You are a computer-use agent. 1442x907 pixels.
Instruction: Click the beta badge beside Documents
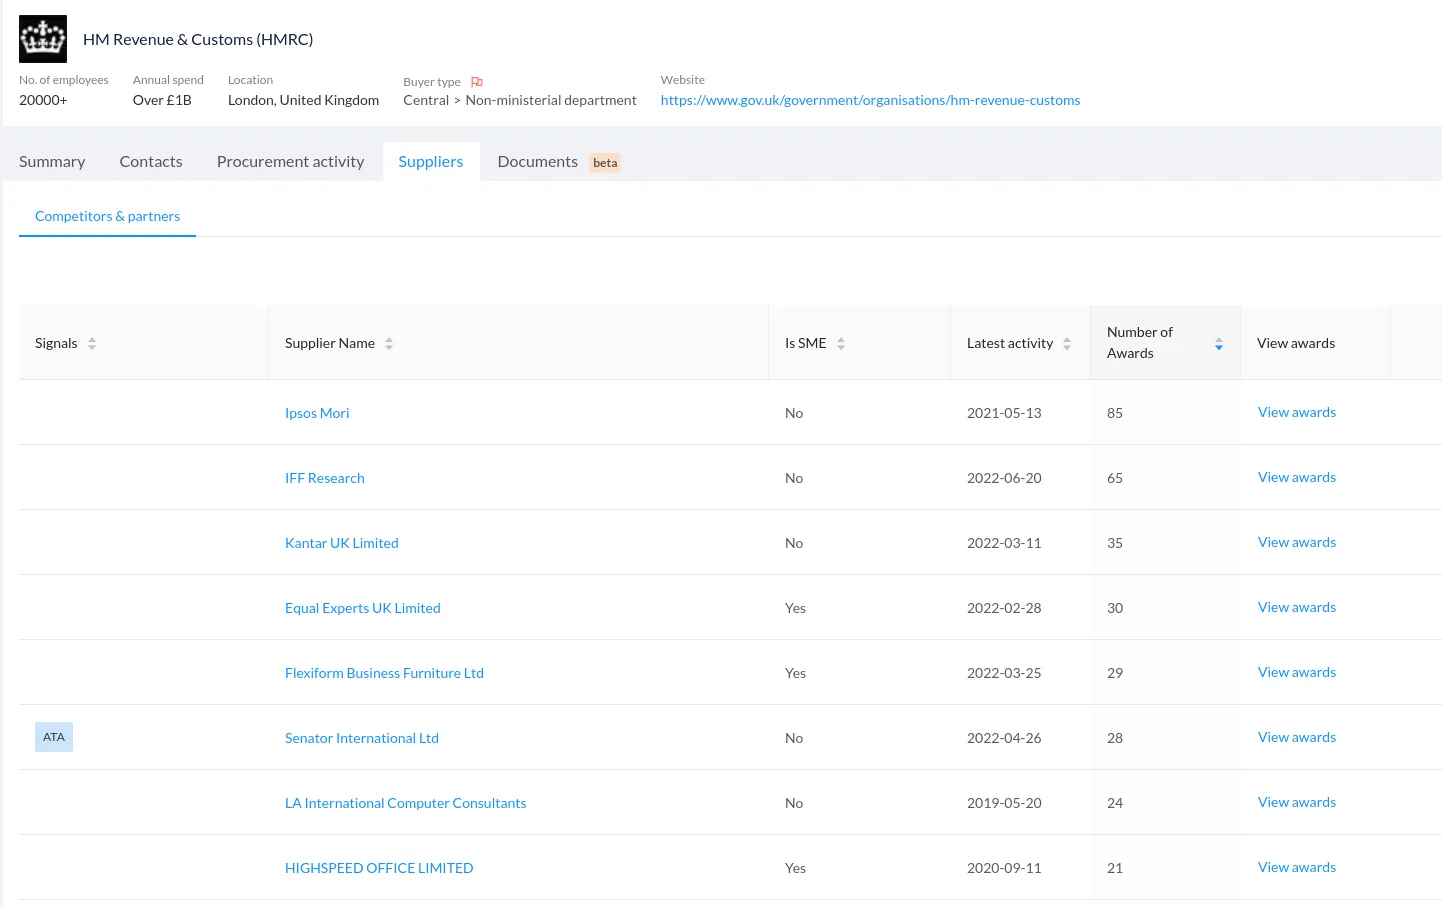605,163
